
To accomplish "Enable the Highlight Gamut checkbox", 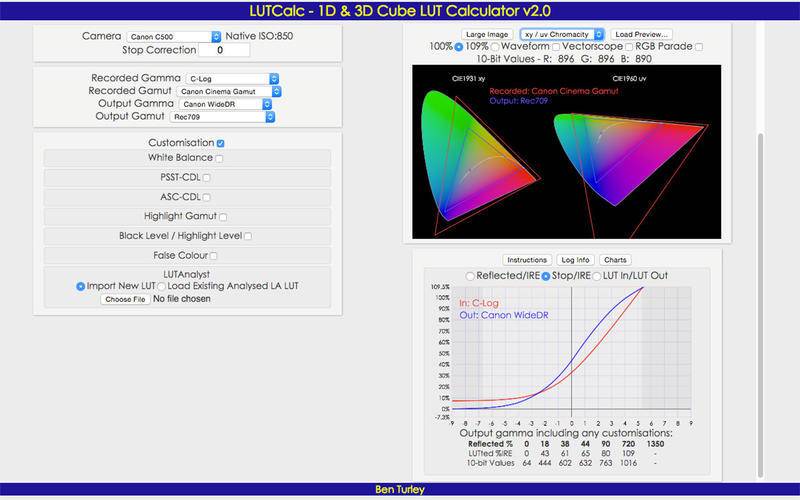I will pyautogui.click(x=223, y=217).
